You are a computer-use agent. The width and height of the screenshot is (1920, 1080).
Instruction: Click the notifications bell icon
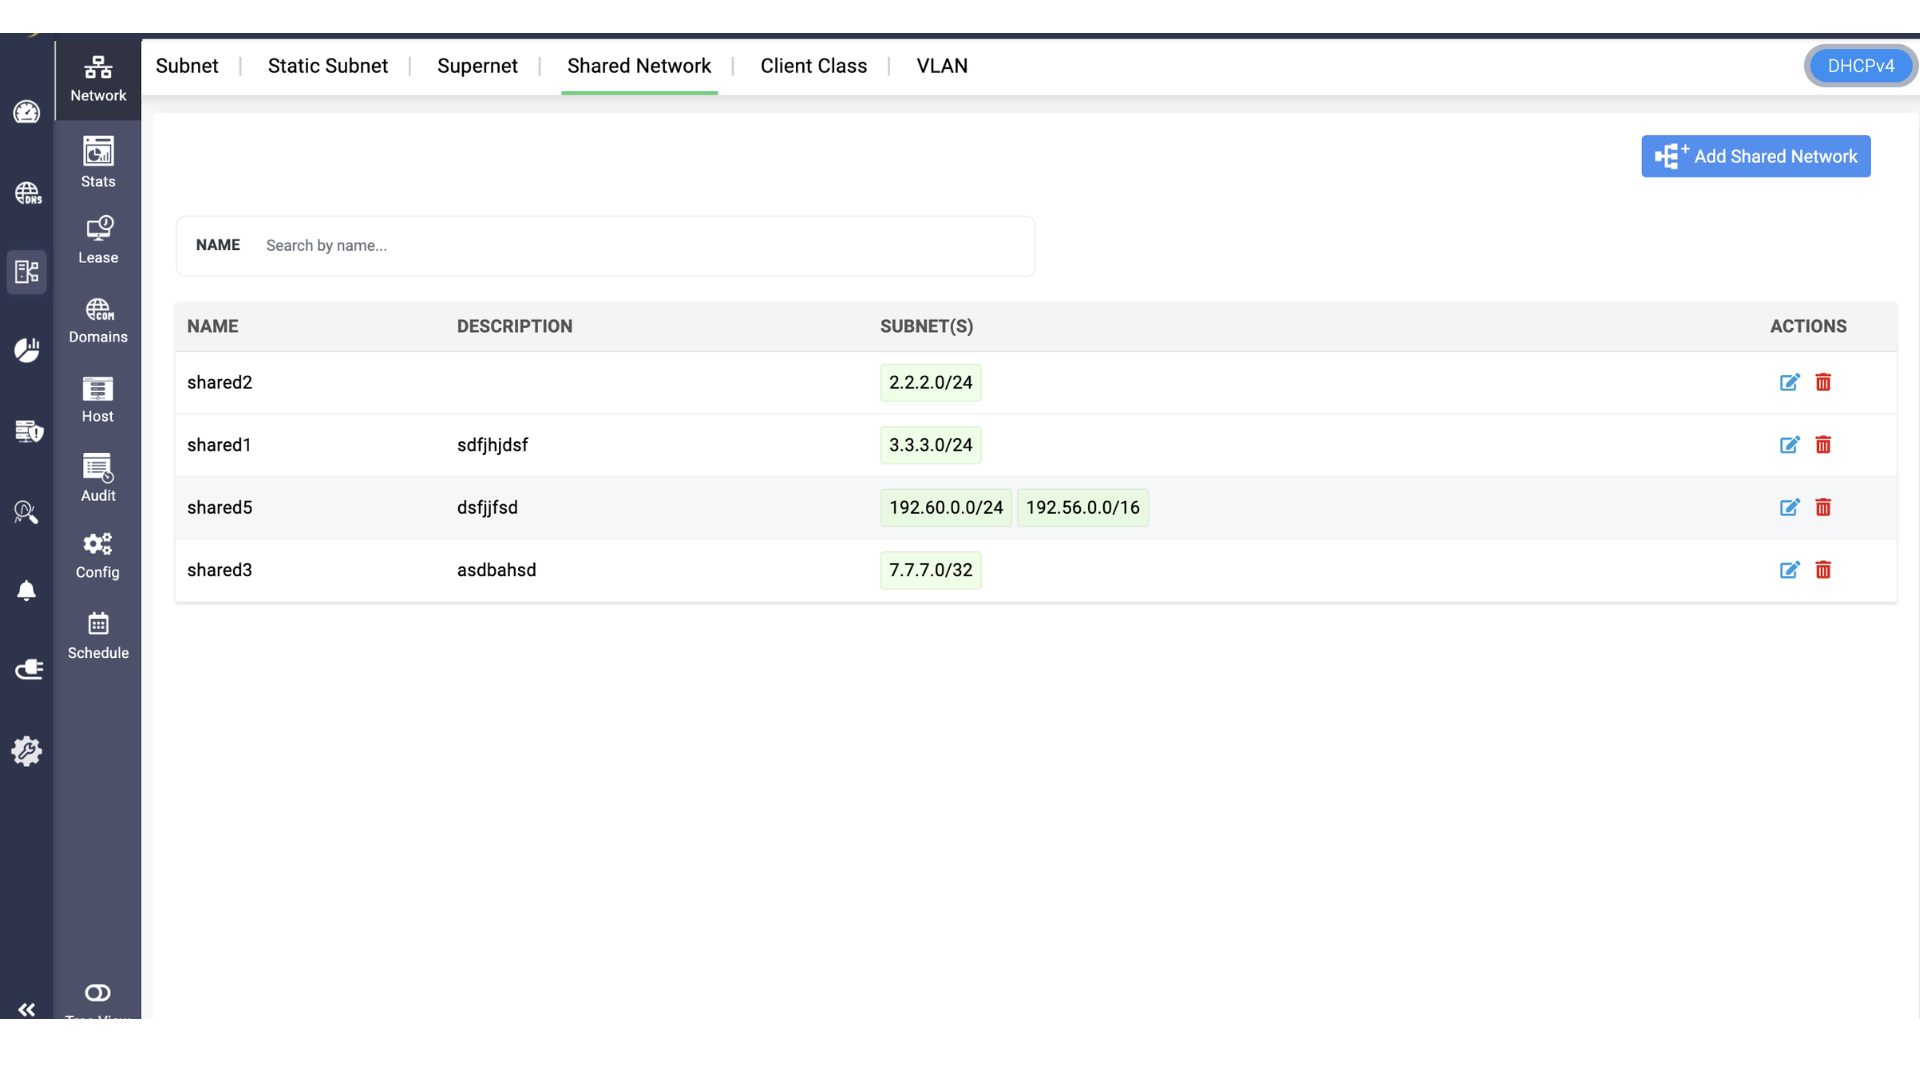[x=27, y=590]
